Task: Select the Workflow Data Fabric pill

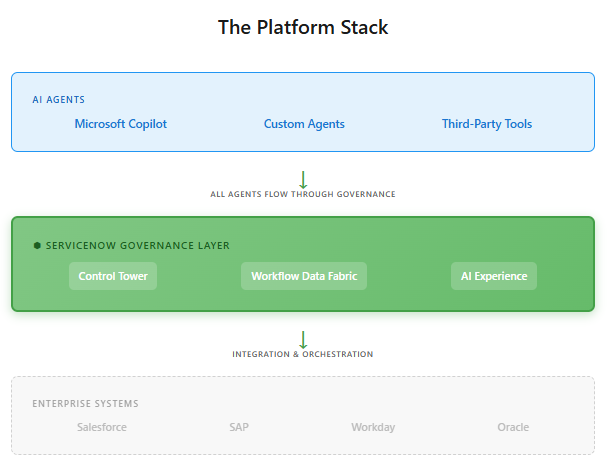Action: [304, 276]
